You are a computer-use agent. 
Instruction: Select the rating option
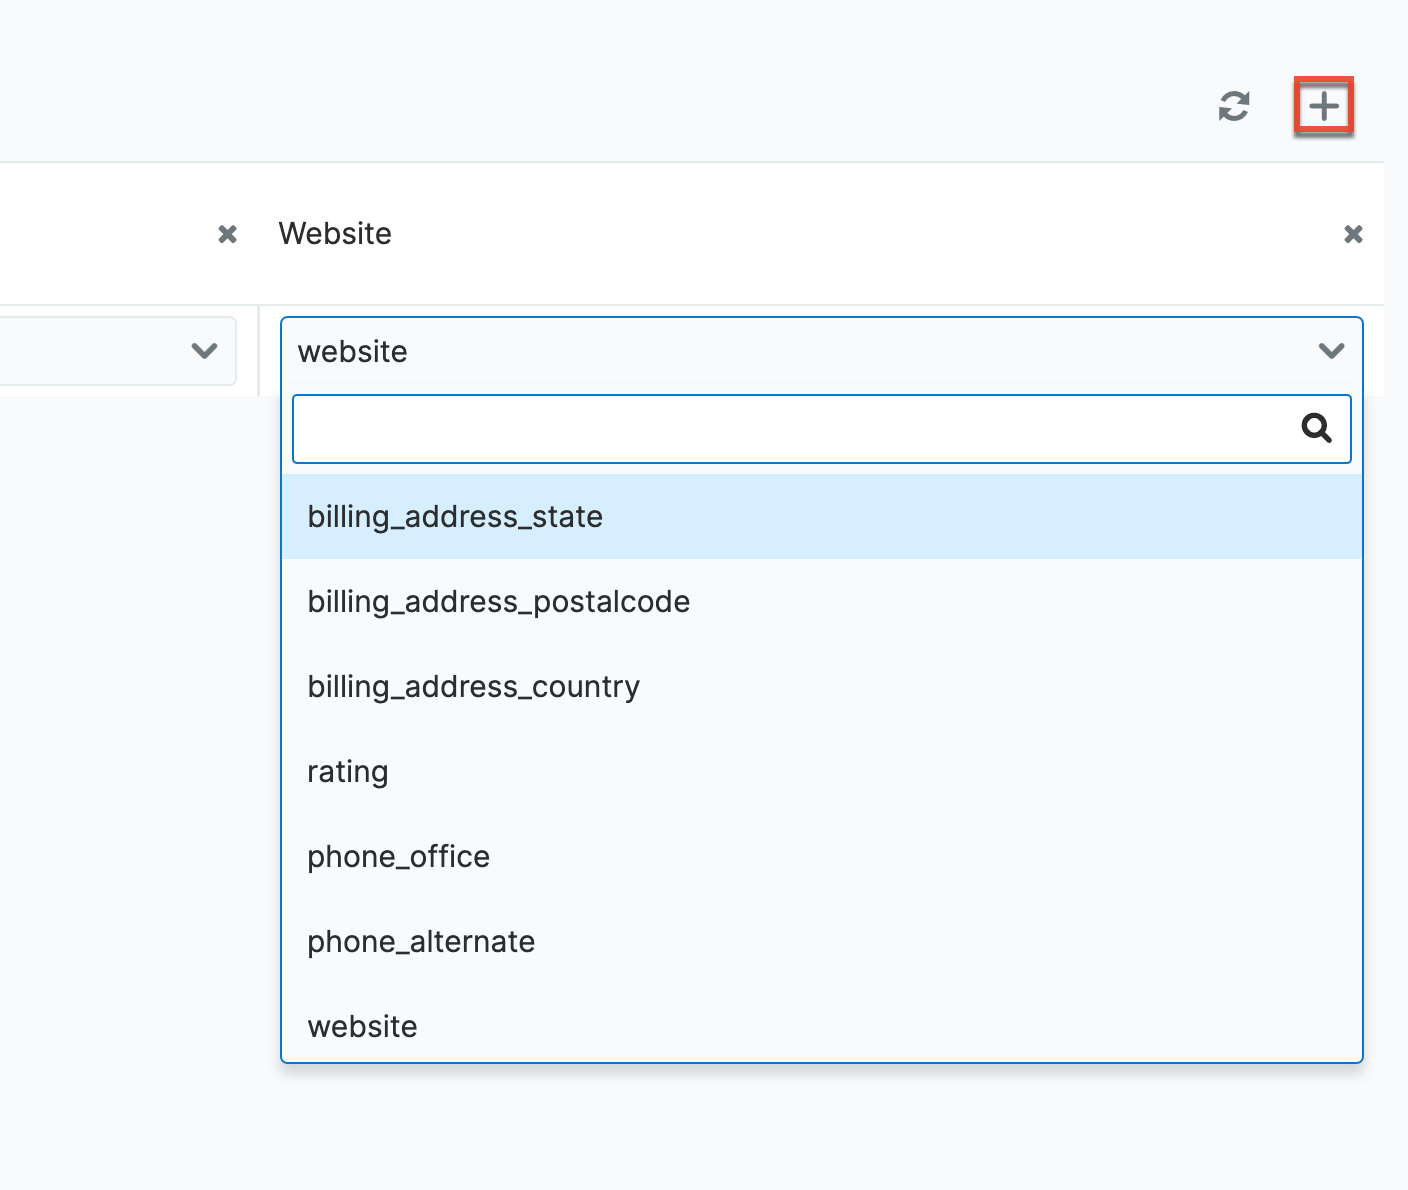point(348,772)
